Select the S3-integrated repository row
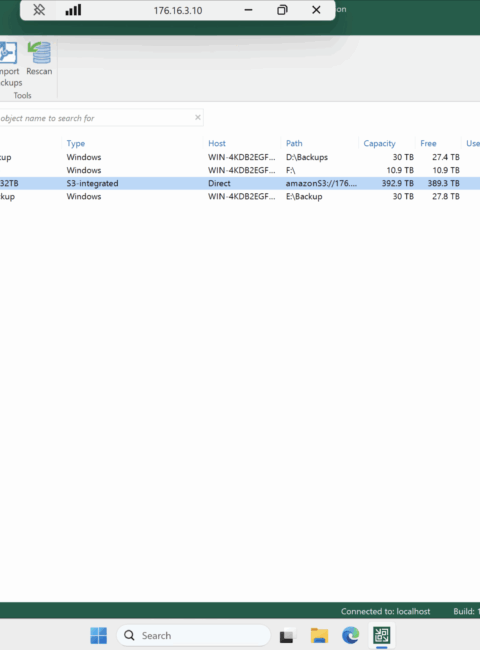480x650 pixels. (240, 183)
